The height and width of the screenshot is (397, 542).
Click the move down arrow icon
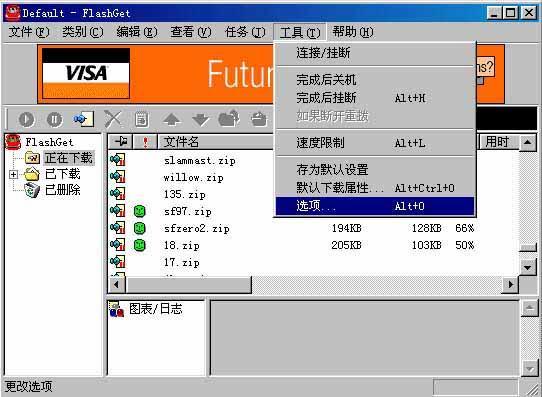coord(200,120)
